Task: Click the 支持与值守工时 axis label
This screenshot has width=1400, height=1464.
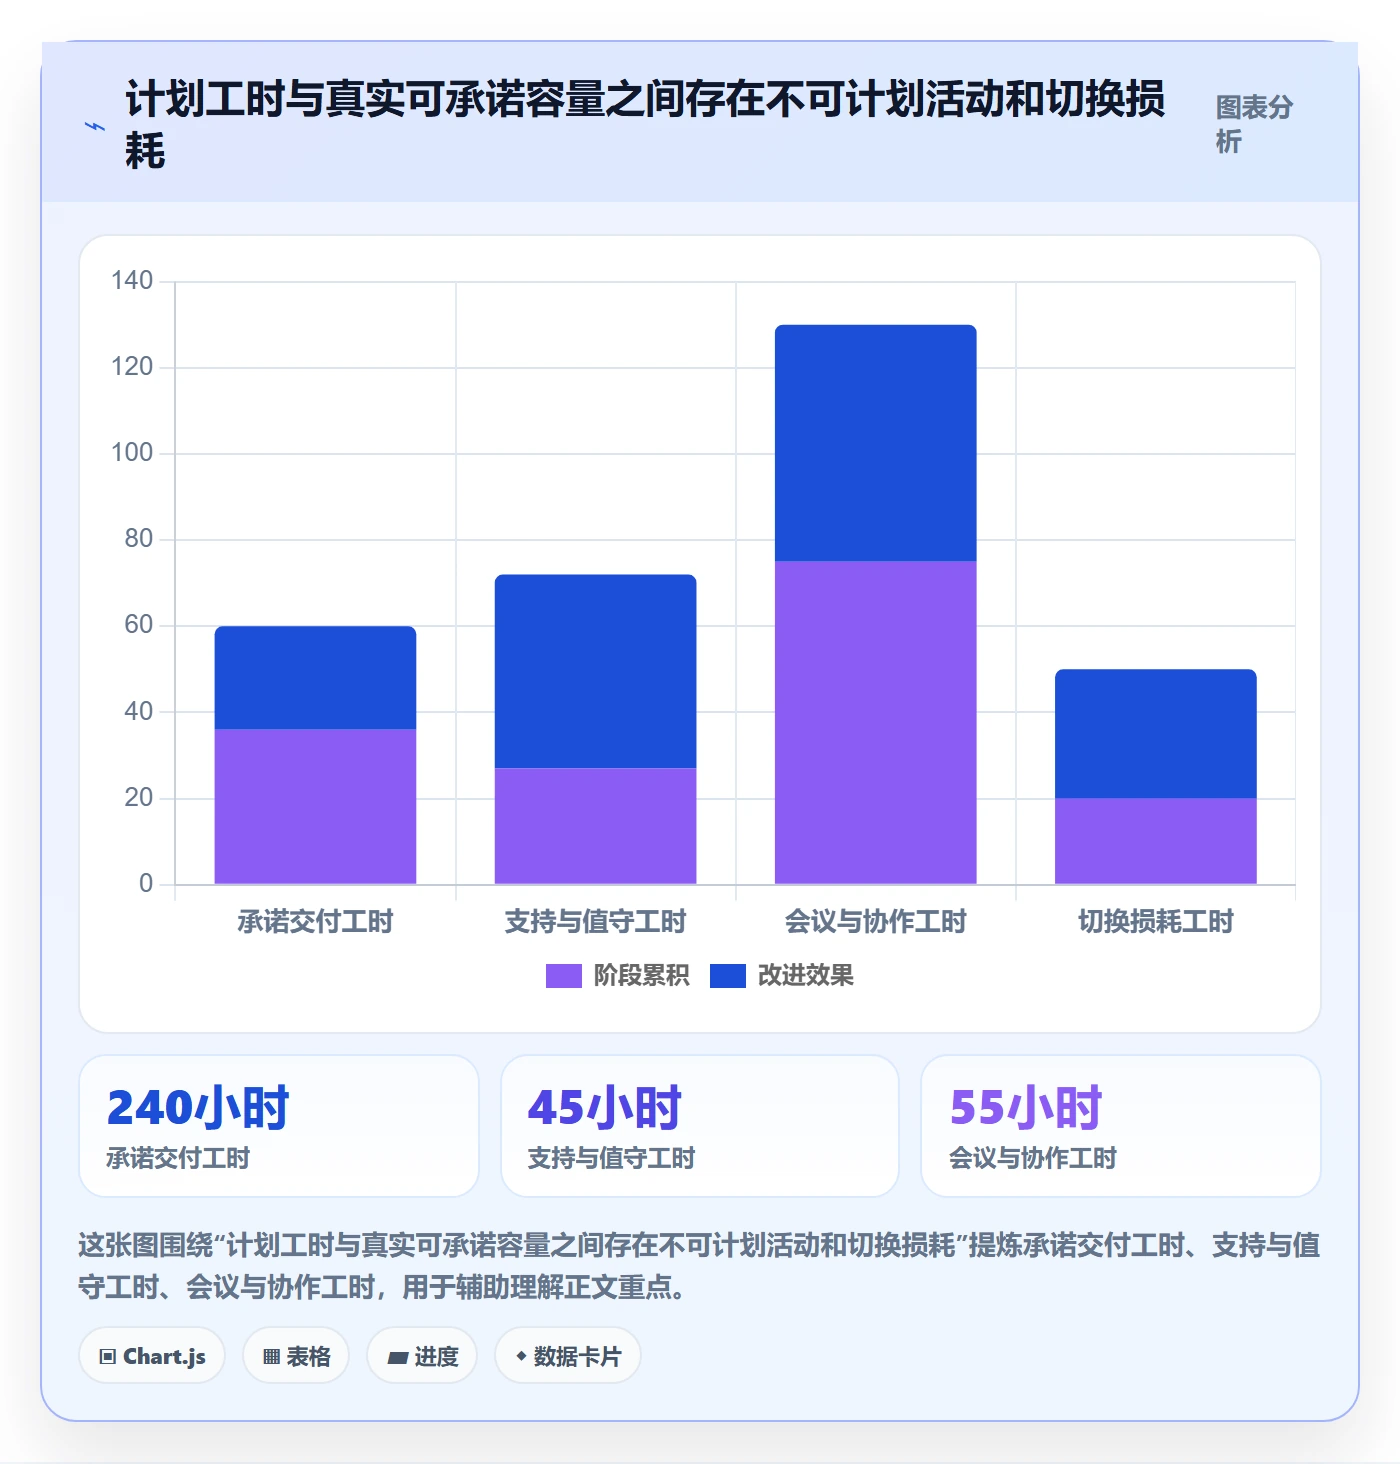Action: [x=595, y=921]
